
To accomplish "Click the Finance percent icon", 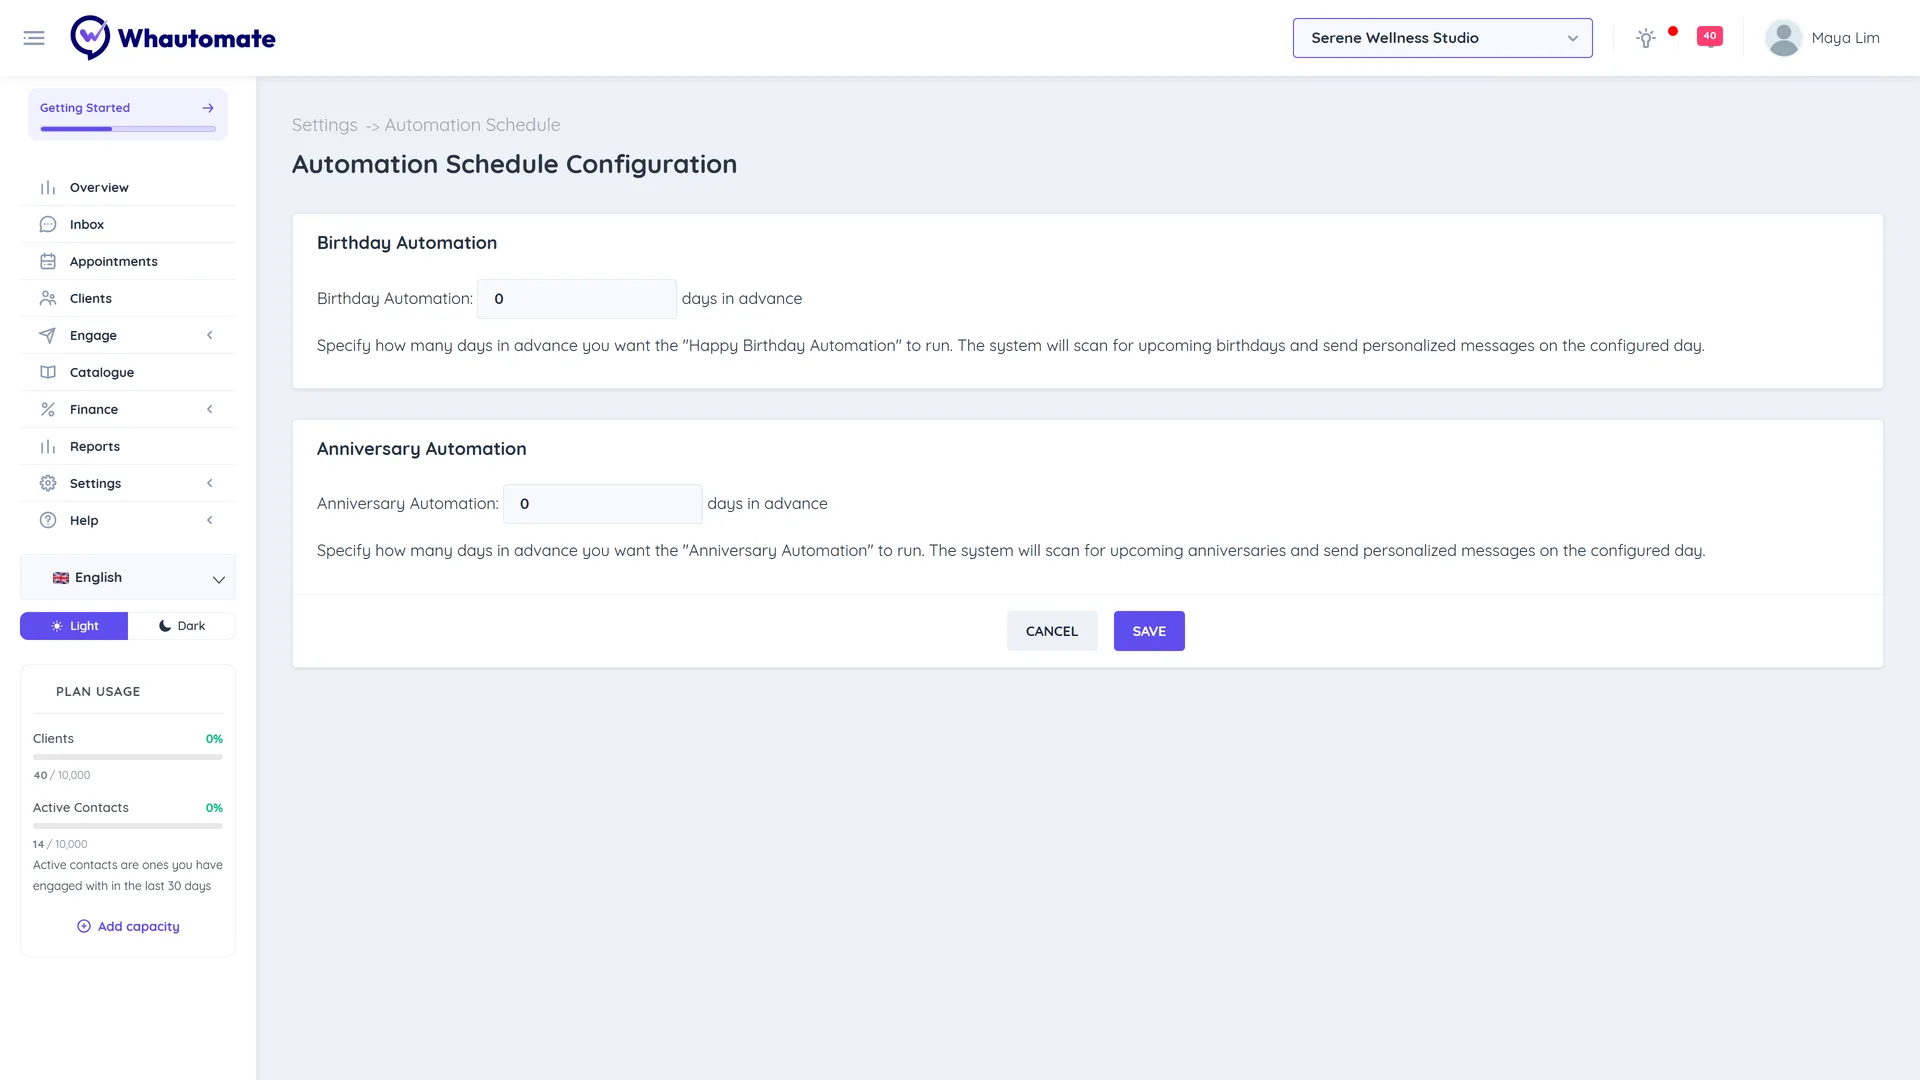I will point(48,409).
